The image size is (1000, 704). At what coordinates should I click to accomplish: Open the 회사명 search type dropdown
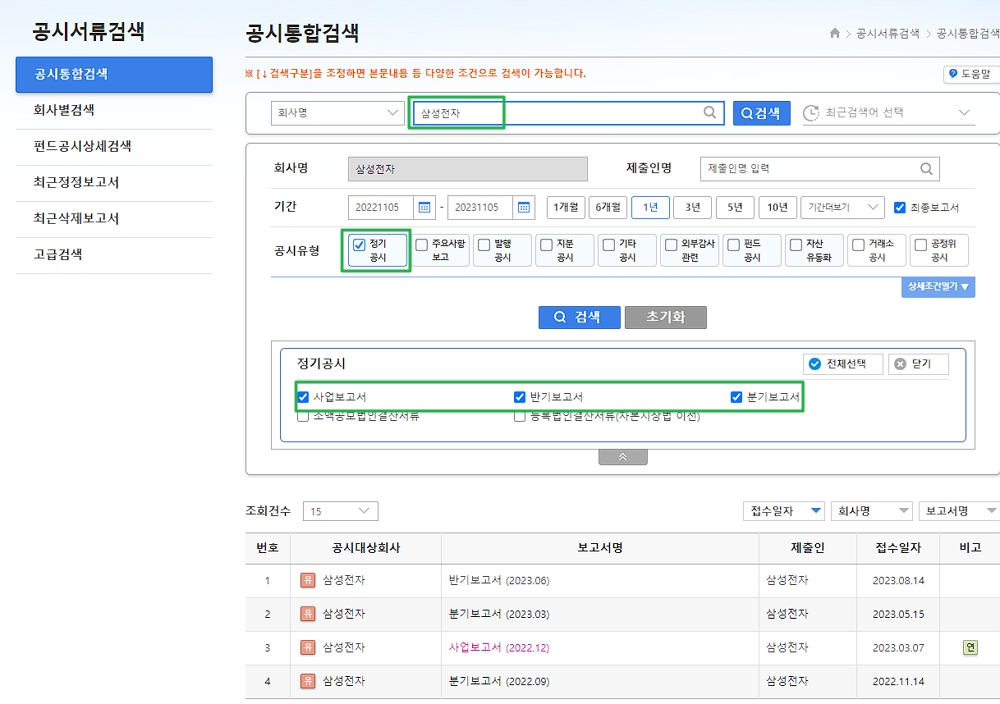pos(337,113)
